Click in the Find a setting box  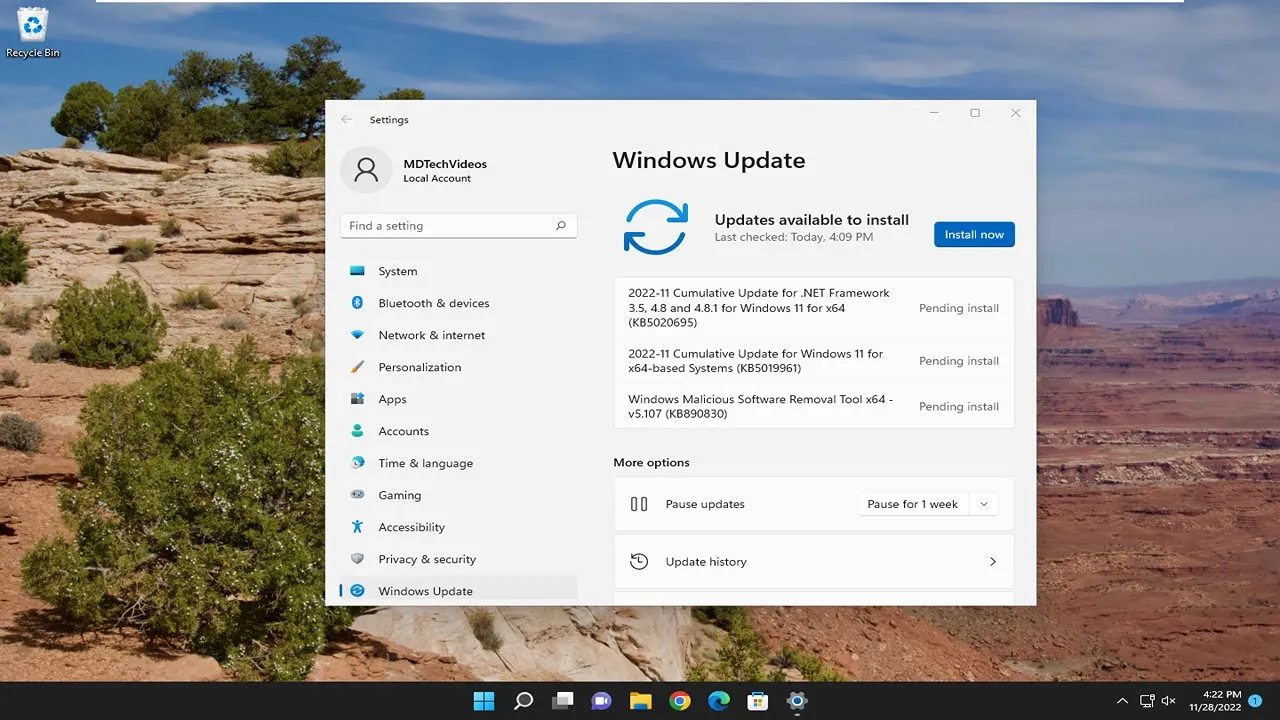pyautogui.click(x=458, y=226)
